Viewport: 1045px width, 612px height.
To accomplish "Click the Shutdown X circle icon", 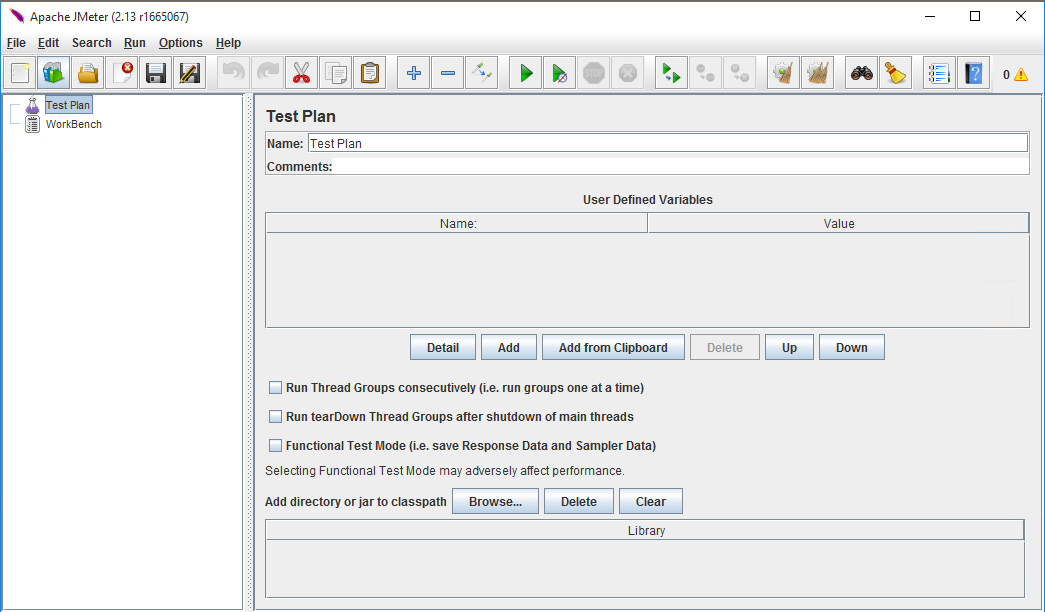I will (x=628, y=73).
